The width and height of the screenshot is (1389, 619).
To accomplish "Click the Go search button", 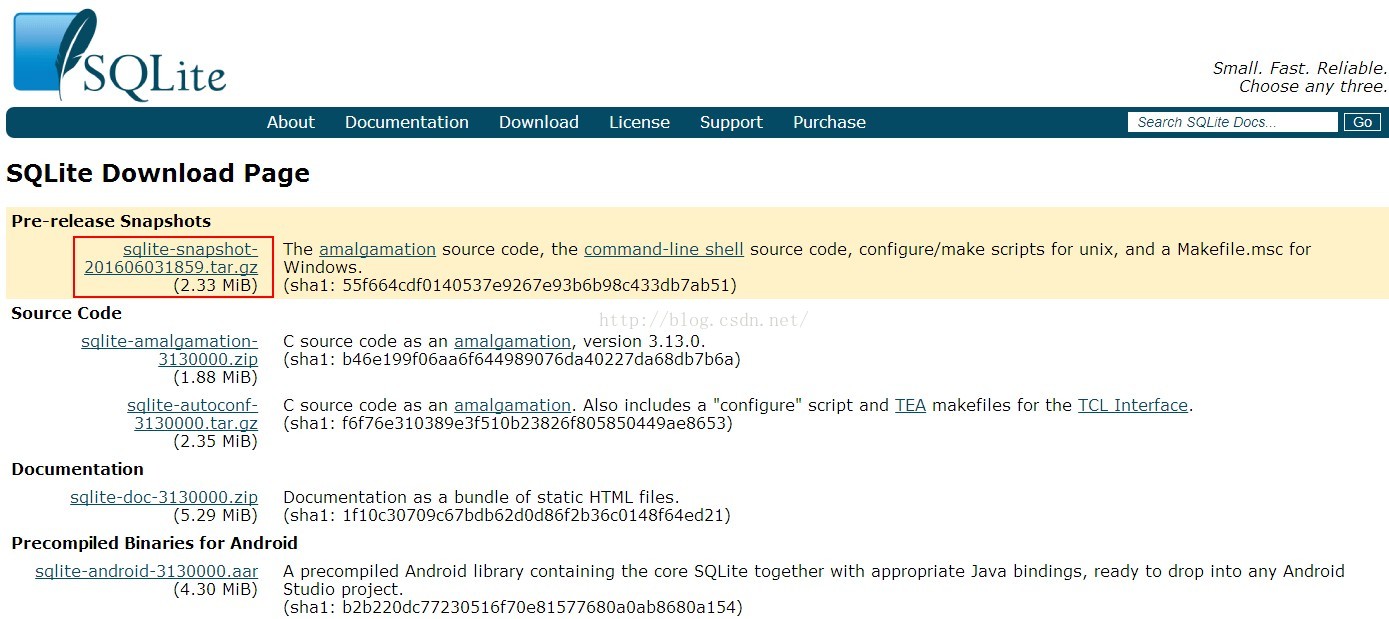I will point(1362,122).
